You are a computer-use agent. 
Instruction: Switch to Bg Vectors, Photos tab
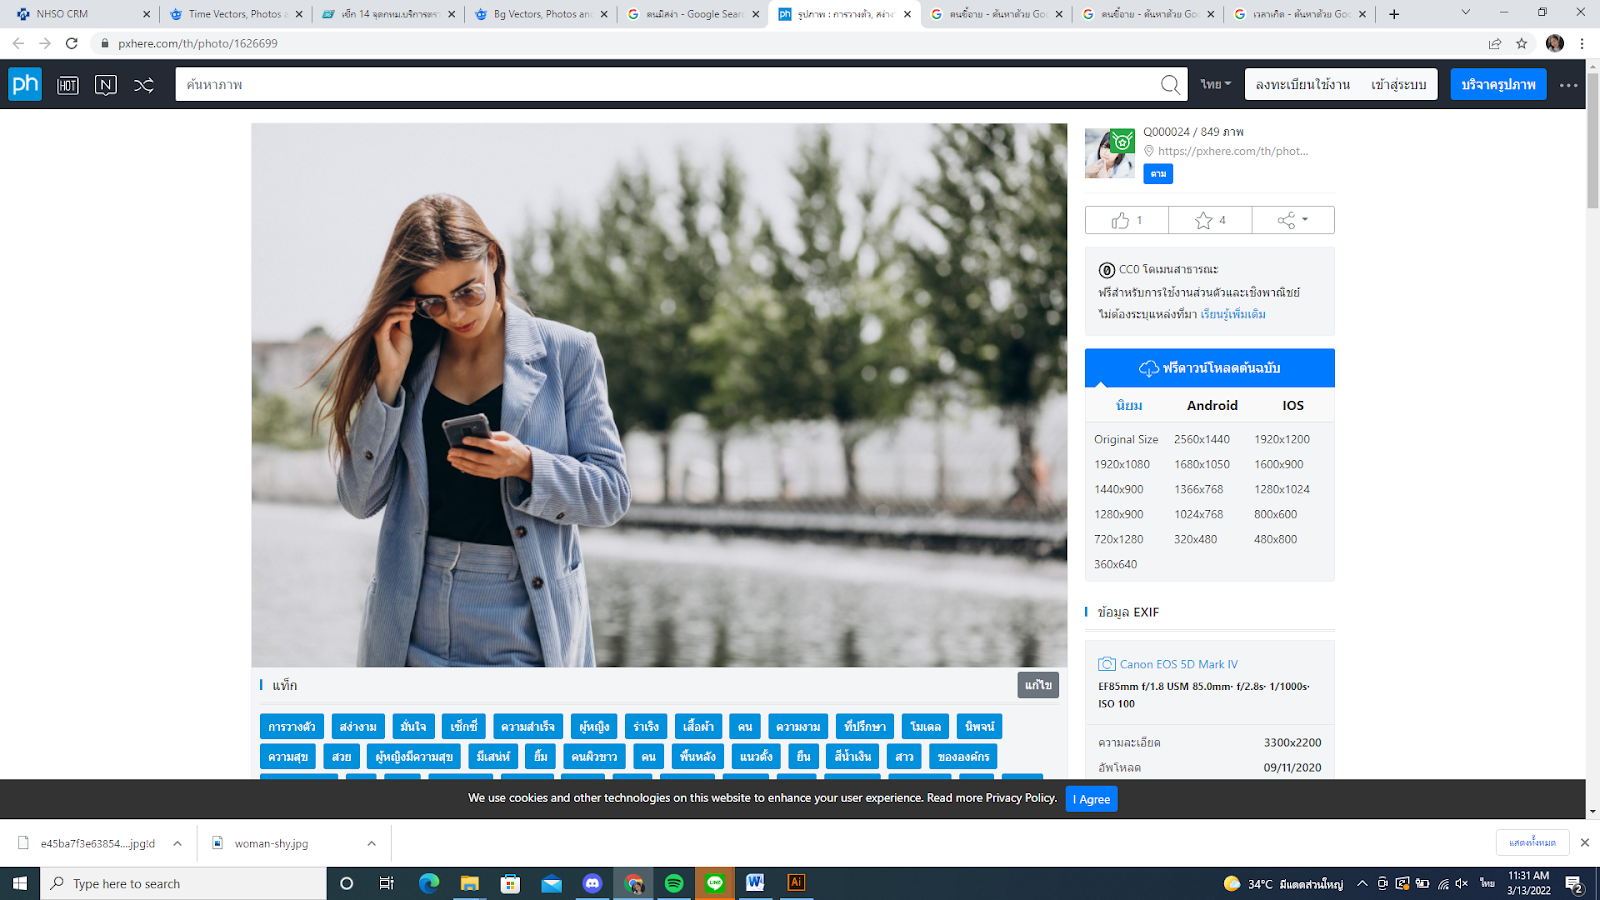point(540,14)
